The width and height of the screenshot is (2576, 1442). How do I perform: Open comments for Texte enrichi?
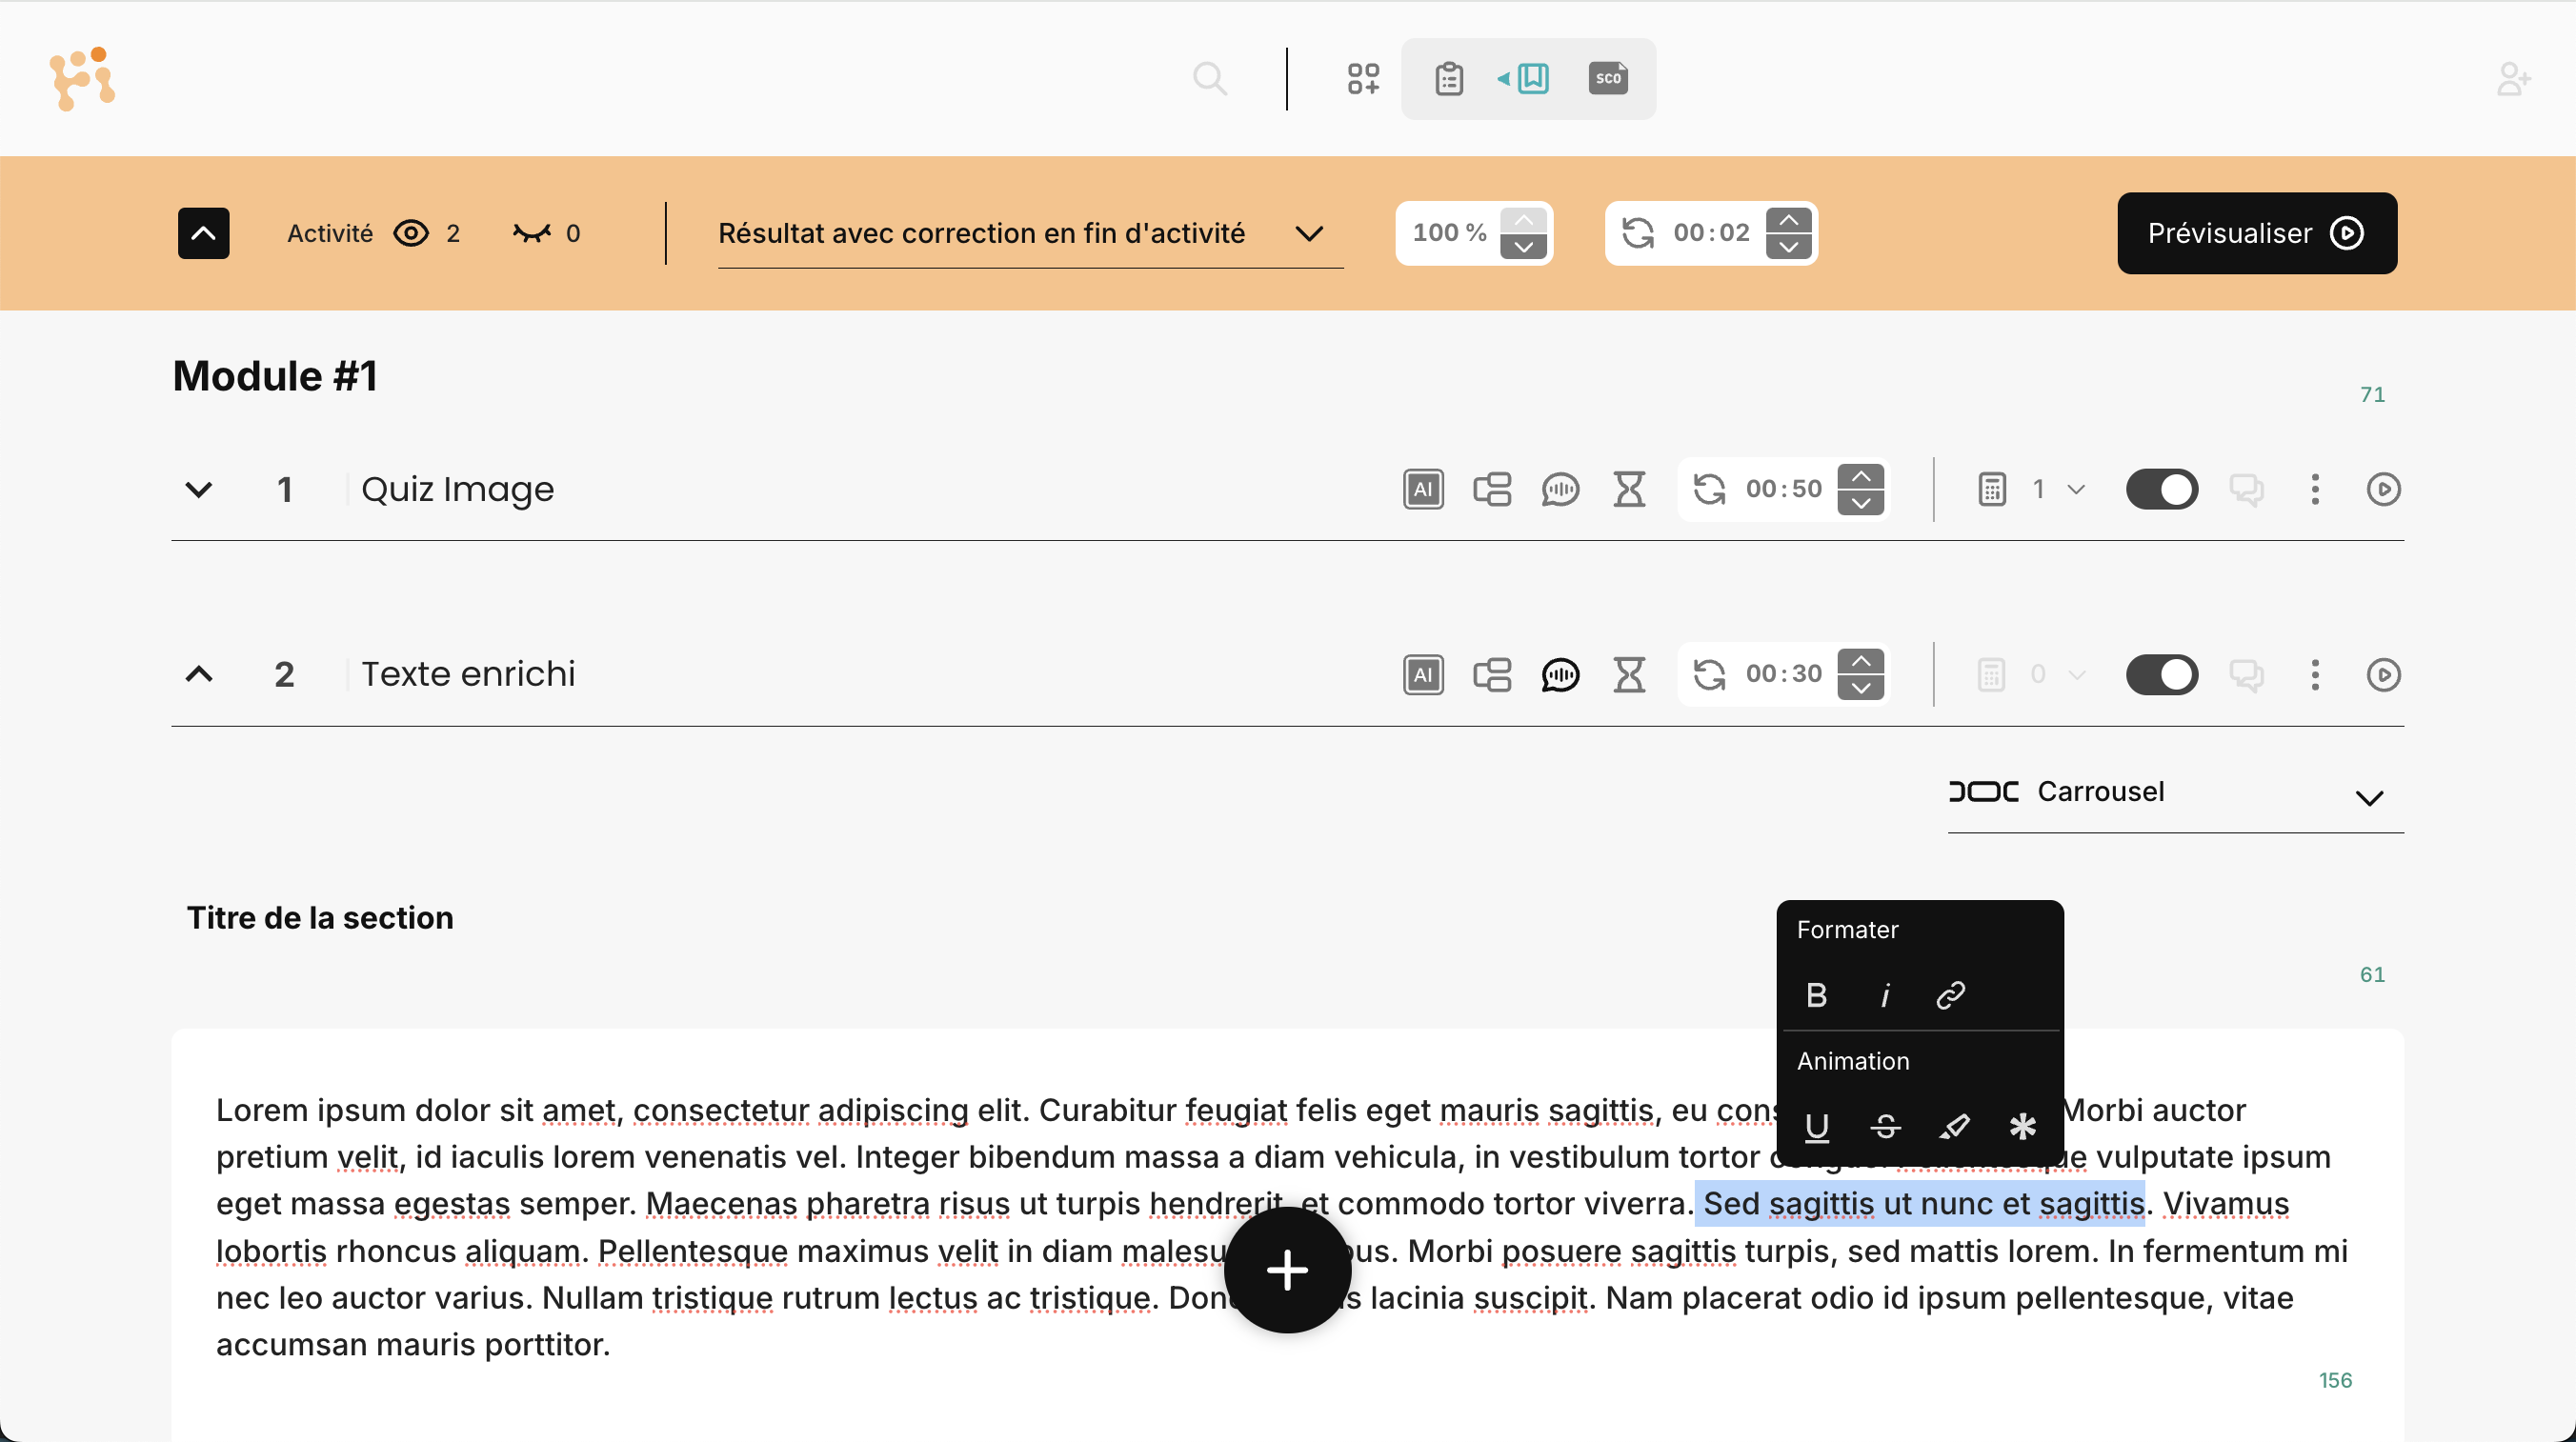pyautogui.click(x=2246, y=674)
